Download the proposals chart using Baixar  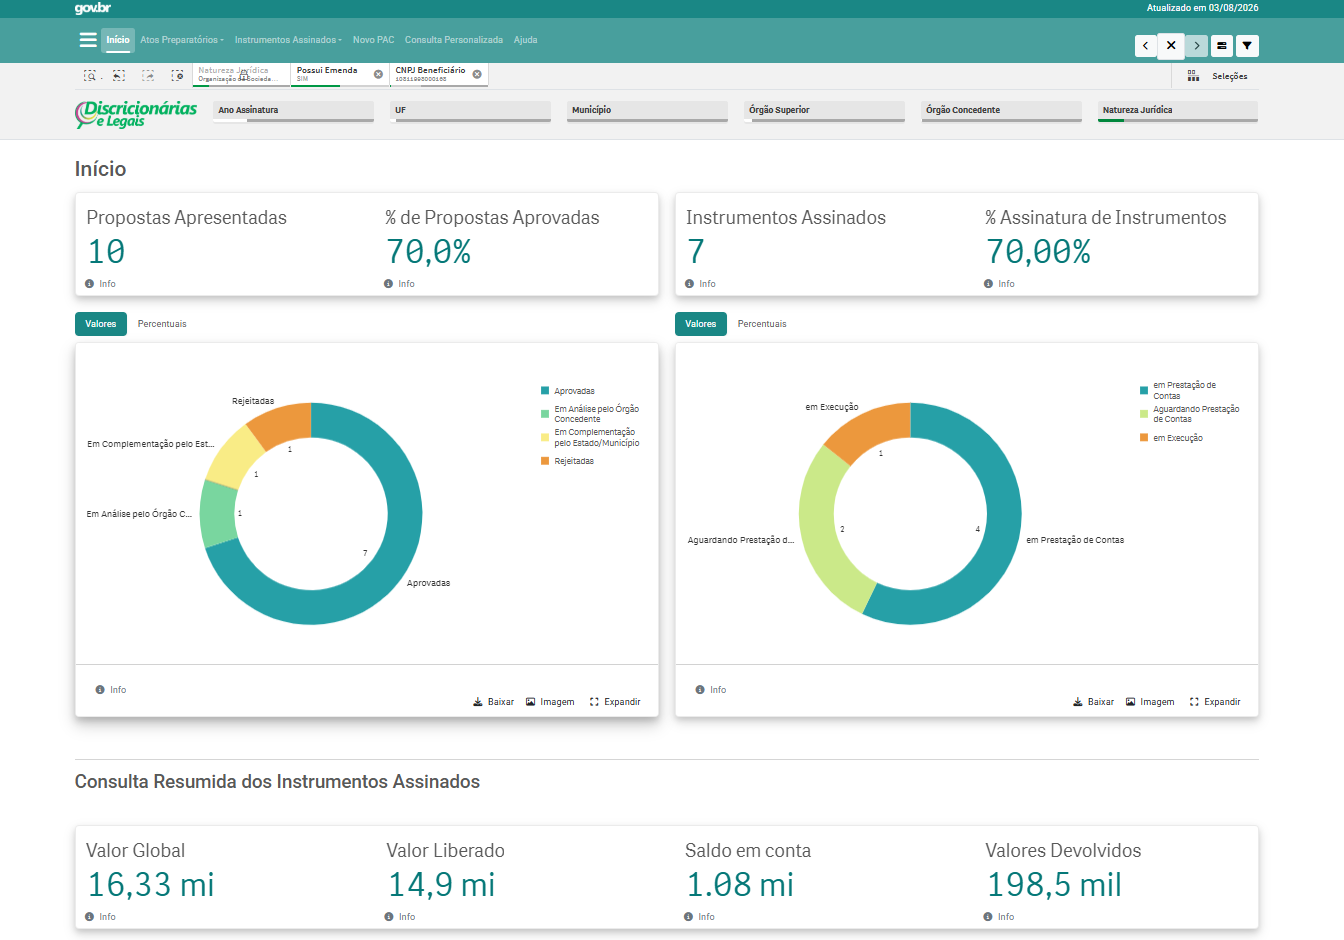point(494,702)
